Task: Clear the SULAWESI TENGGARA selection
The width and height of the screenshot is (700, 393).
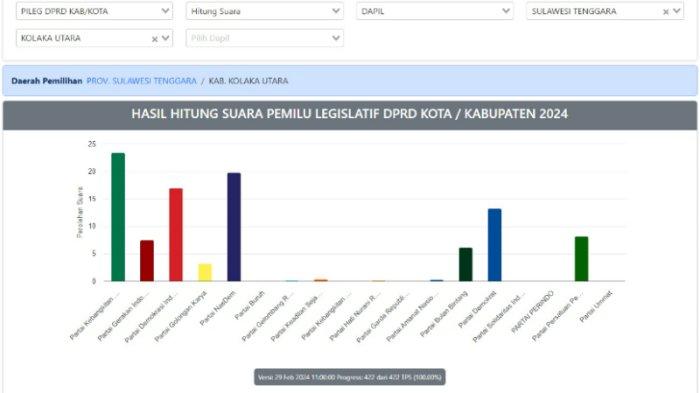Action: (666, 12)
